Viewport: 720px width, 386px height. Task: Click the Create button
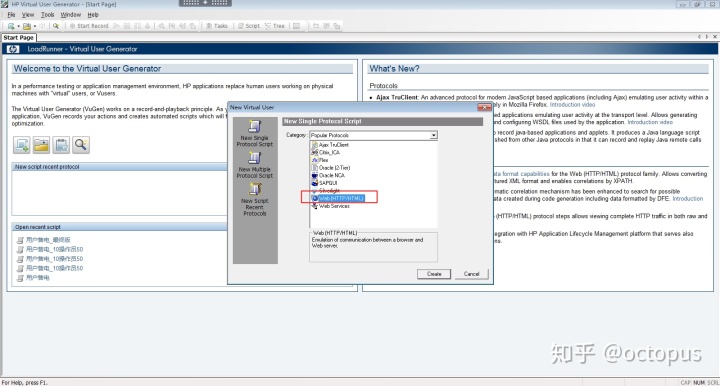pyautogui.click(x=434, y=274)
